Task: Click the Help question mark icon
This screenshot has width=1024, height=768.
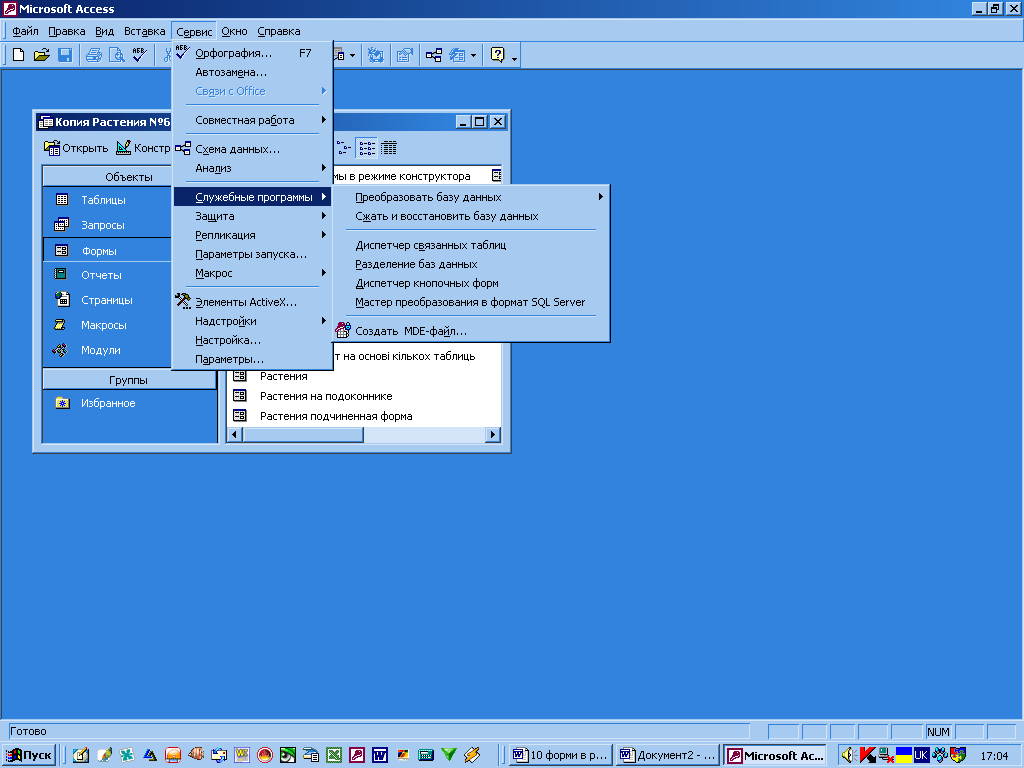Action: (498, 55)
